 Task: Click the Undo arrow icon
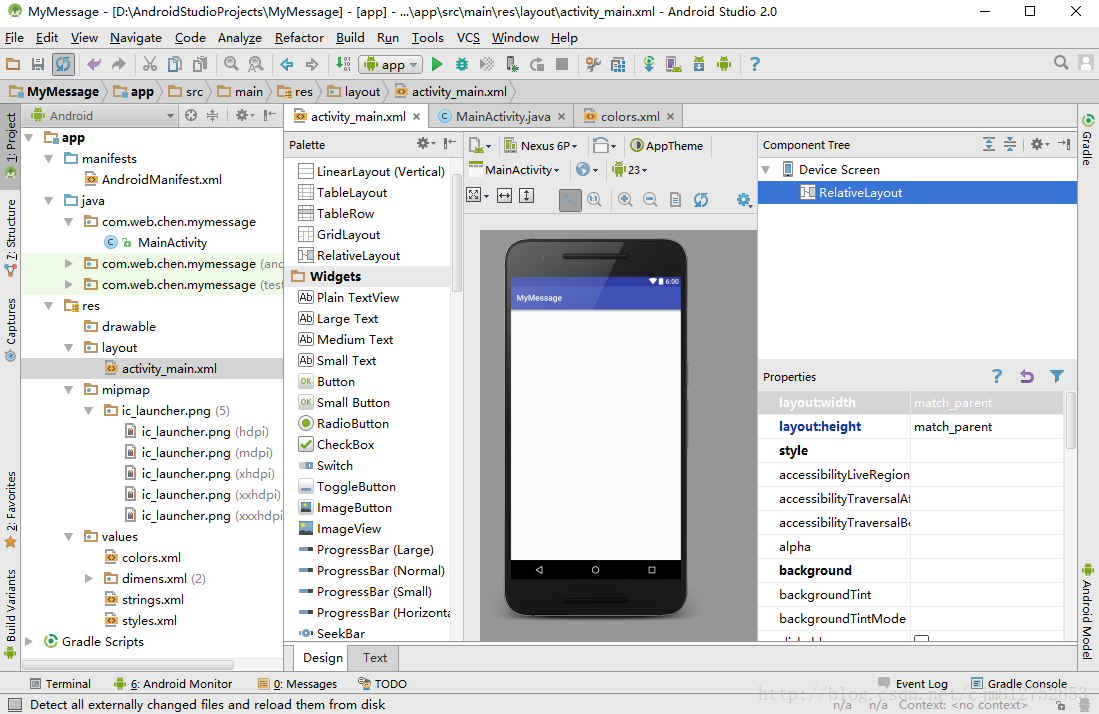94,64
